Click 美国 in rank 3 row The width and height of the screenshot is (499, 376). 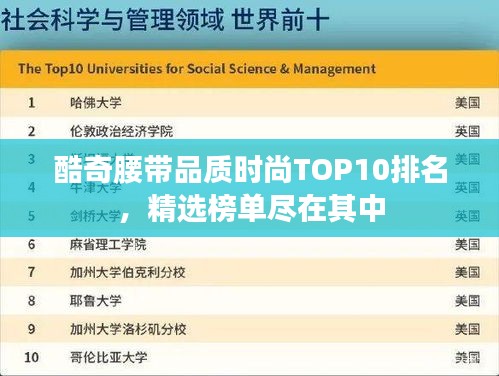(x=468, y=159)
